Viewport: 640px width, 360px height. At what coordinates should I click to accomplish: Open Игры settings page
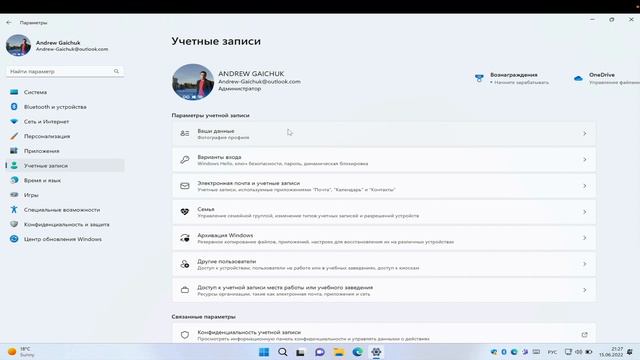click(65, 195)
